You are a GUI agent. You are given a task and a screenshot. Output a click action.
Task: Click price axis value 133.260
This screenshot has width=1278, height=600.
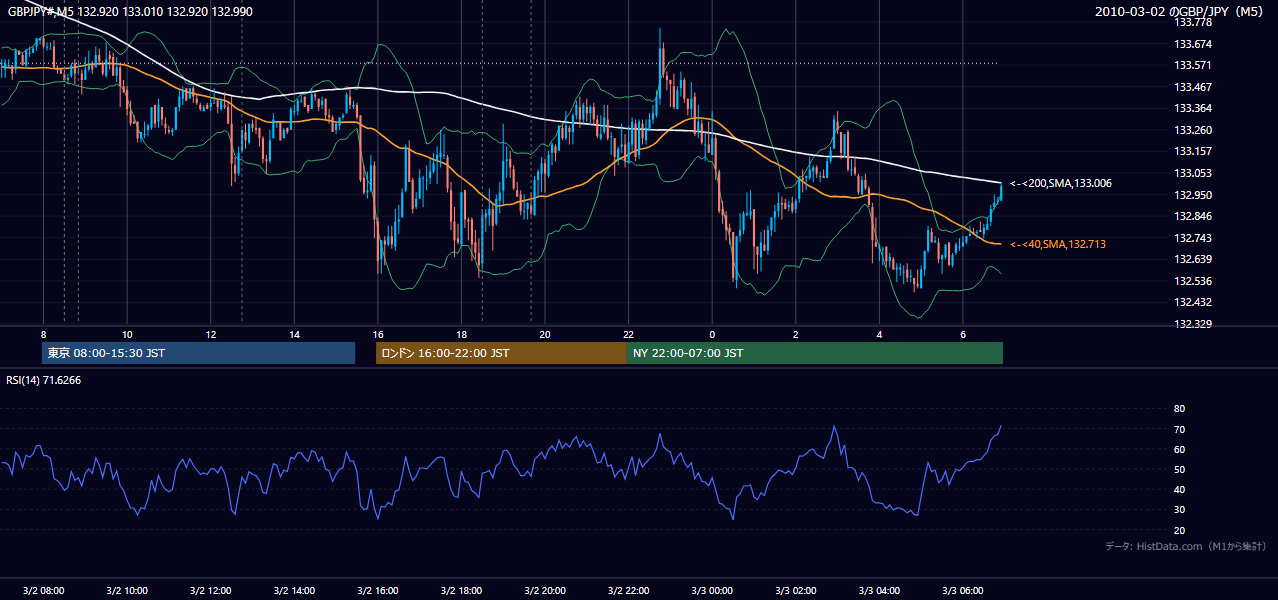pyautogui.click(x=1191, y=130)
